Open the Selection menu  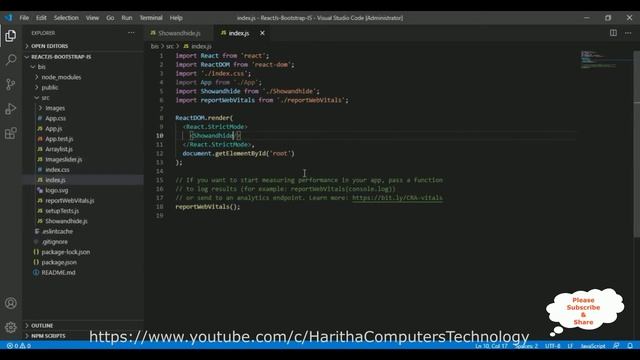(66, 18)
